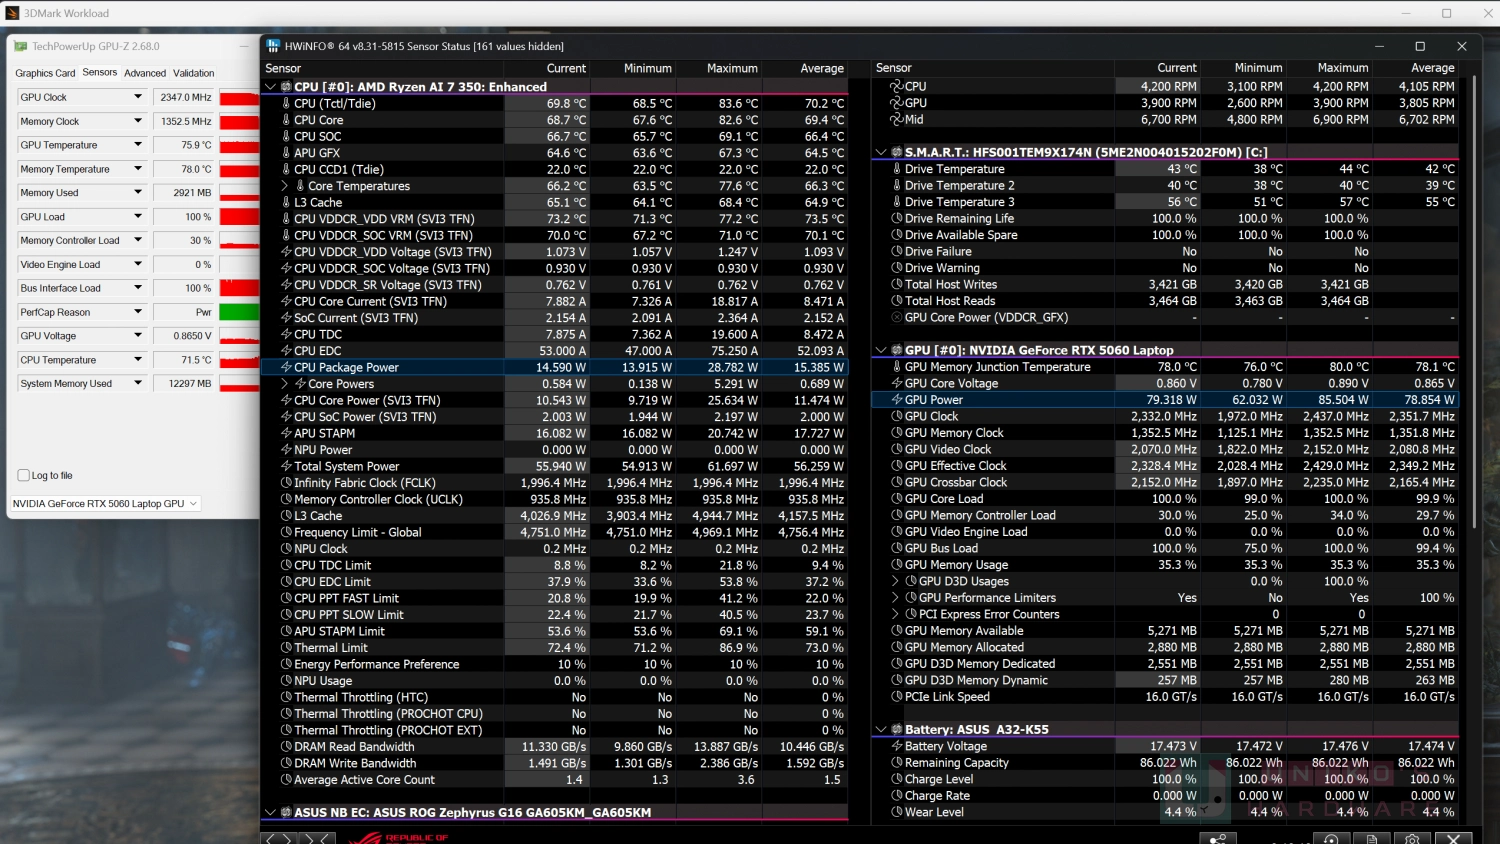Screen dimensions: 1500x844
Task: Open the Advanced tab in GPU-Z
Action: click(x=145, y=73)
